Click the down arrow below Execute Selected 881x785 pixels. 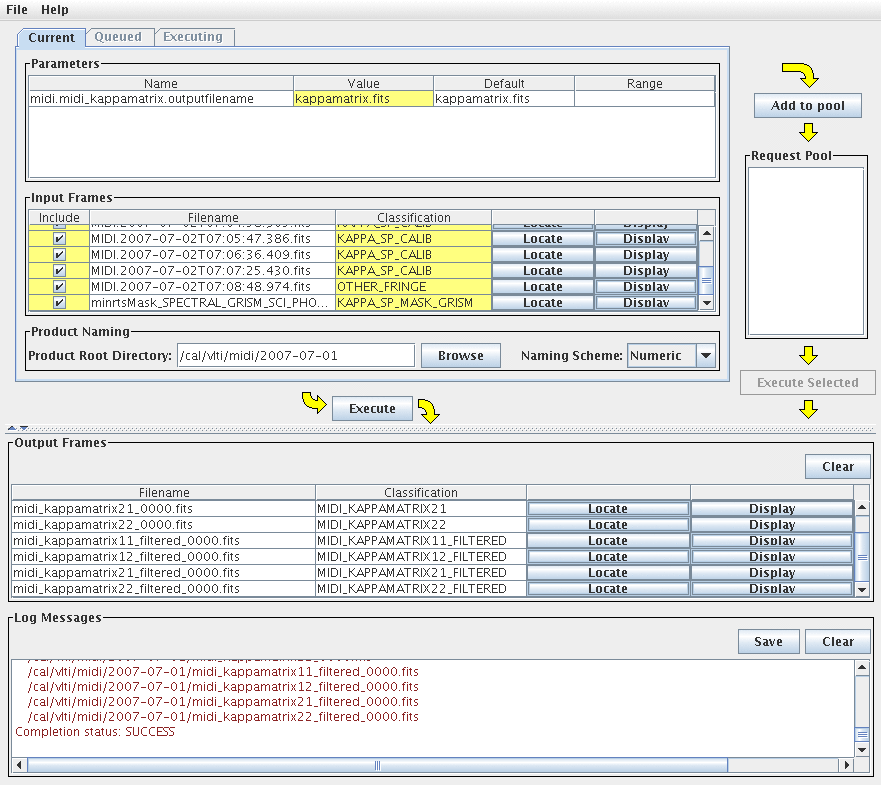(809, 409)
